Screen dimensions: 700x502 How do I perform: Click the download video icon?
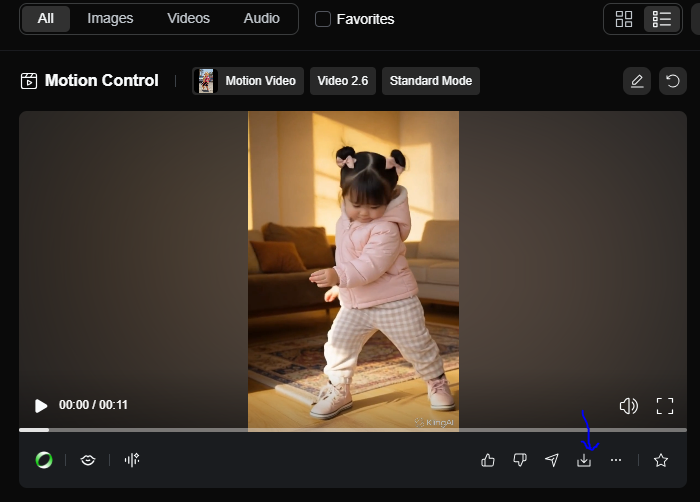[584, 460]
